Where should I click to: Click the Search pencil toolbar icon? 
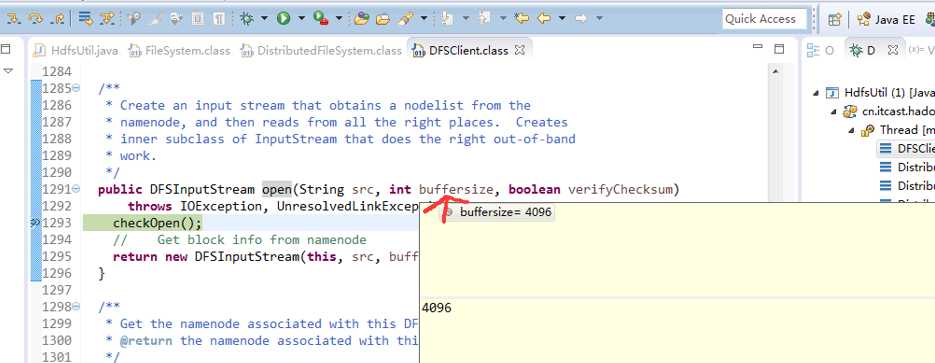[x=405, y=18]
